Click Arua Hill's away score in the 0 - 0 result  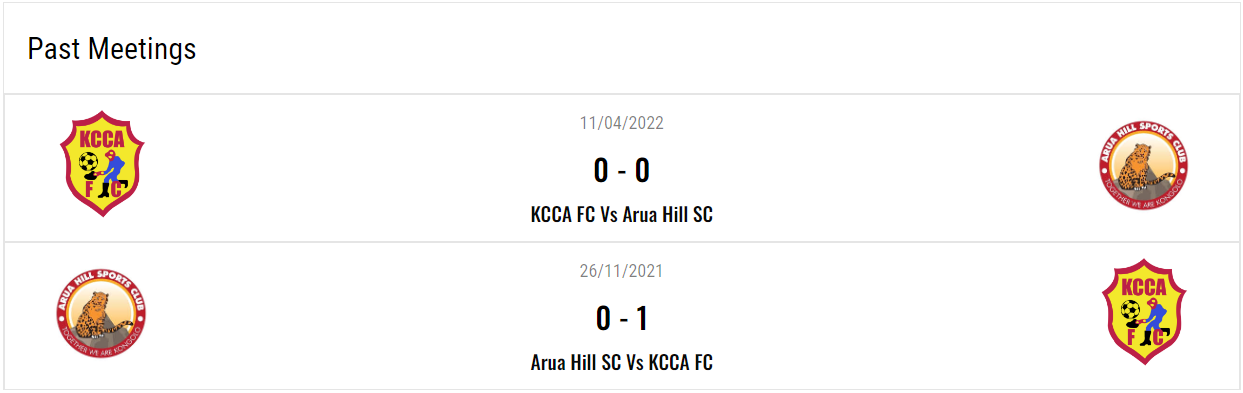click(642, 171)
